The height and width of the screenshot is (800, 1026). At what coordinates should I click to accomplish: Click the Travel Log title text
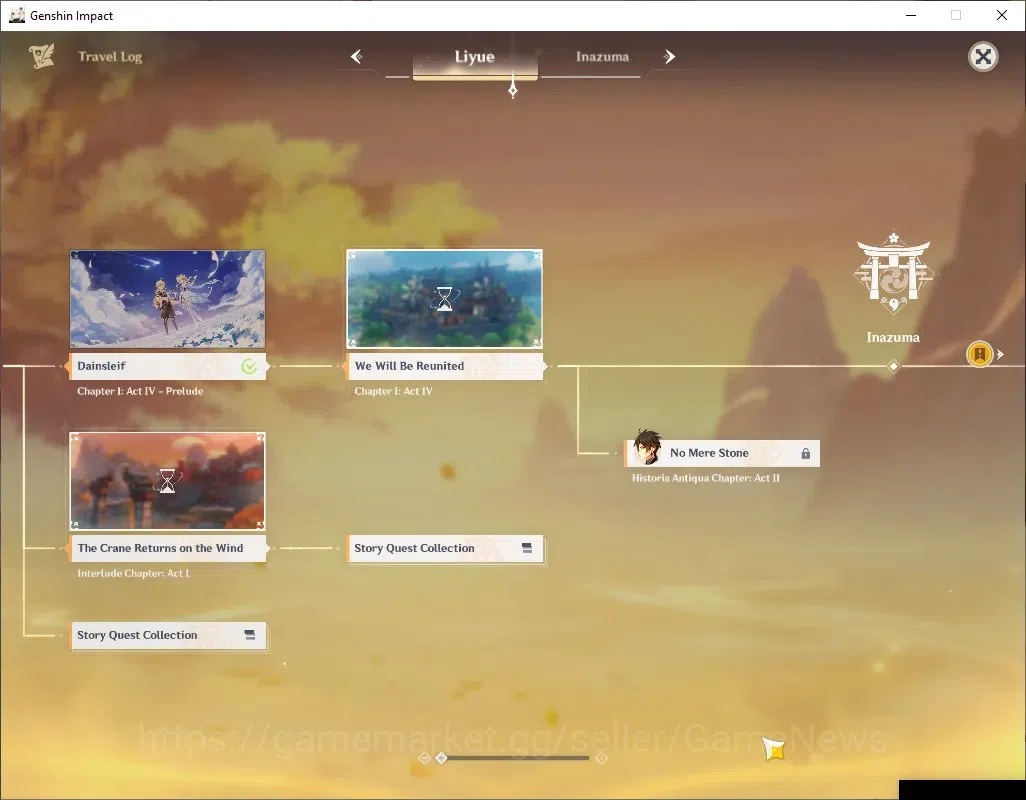tap(110, 57)
